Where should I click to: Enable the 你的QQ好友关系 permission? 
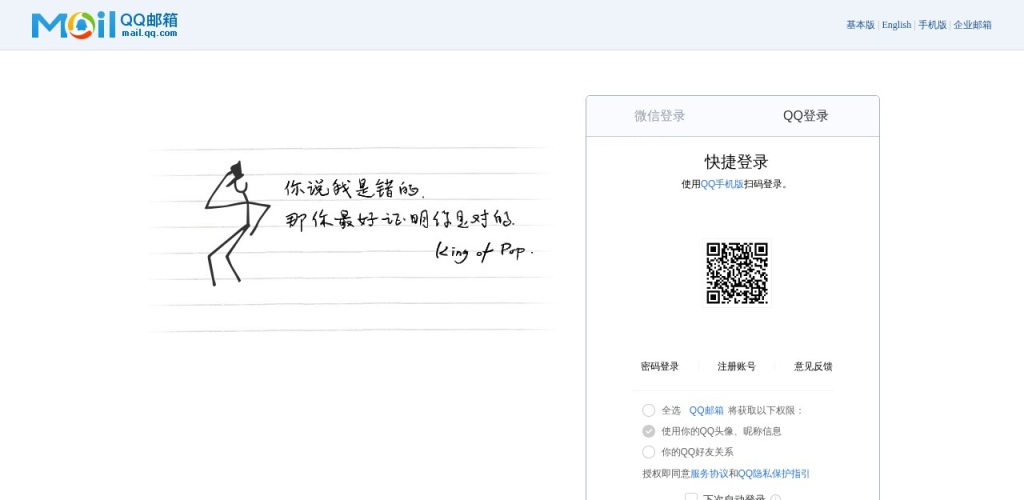pos(649,452)
